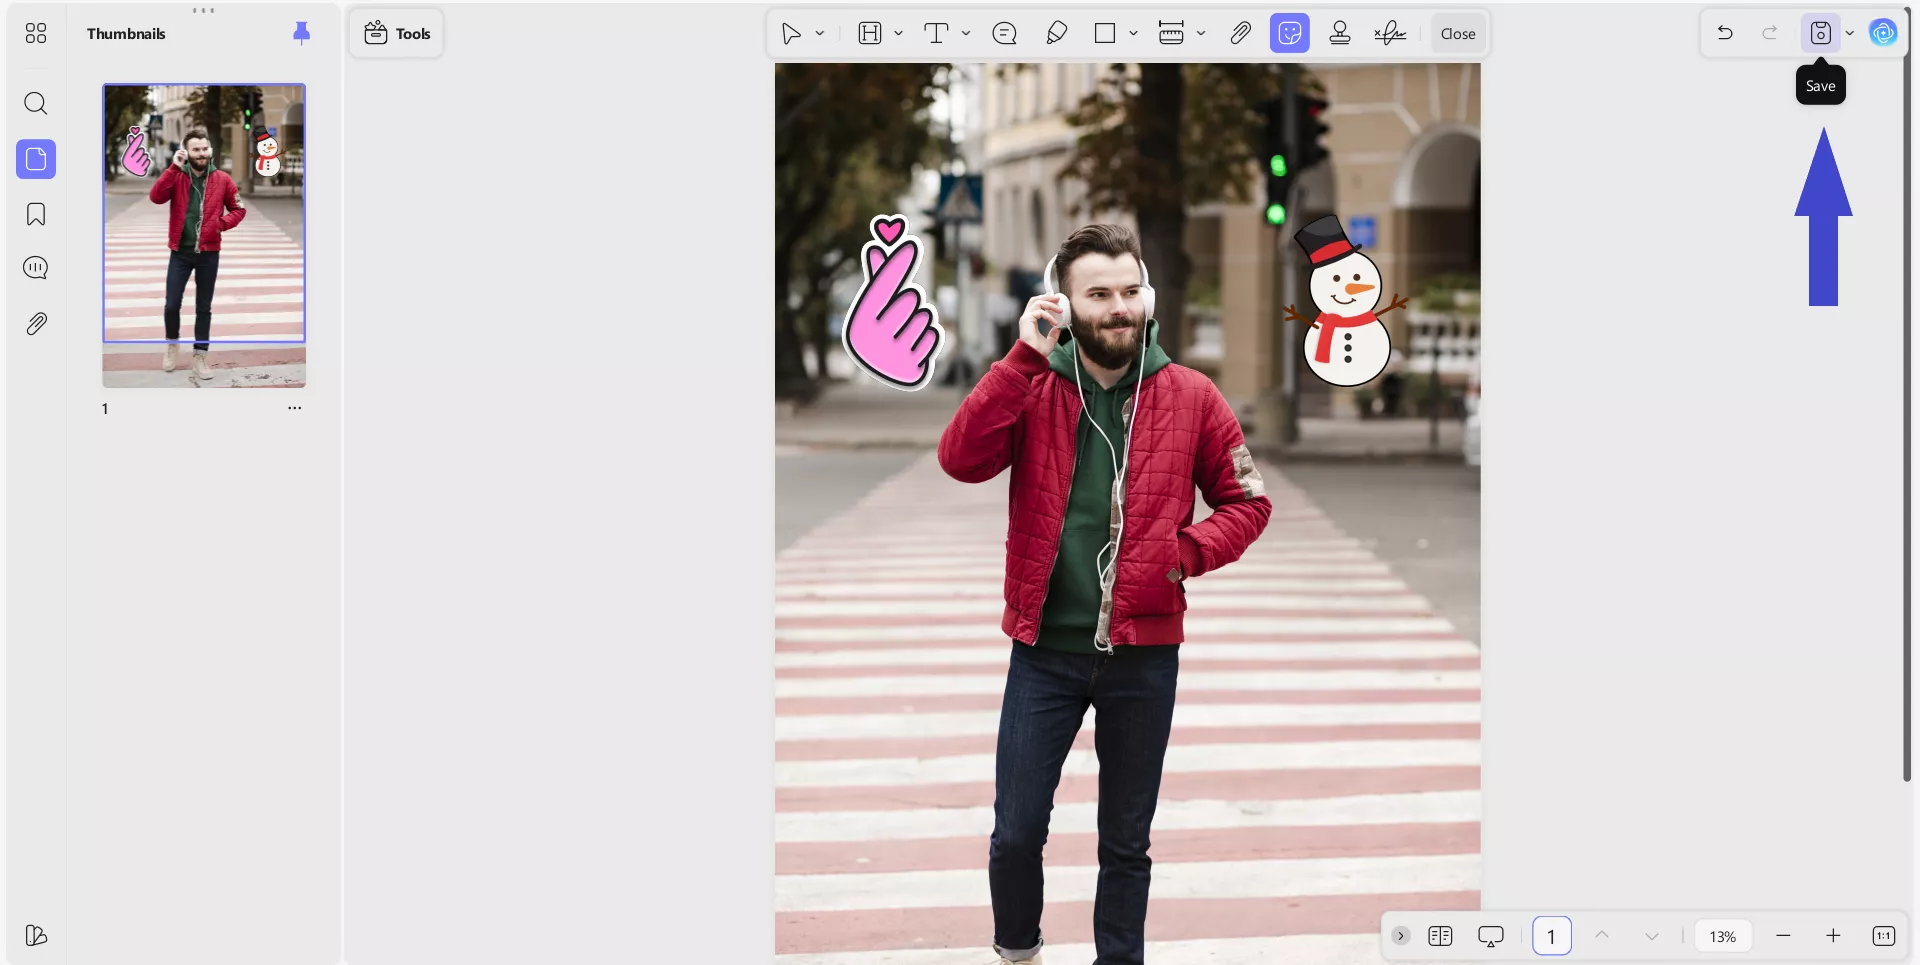Toggle the pin on Thumbnails panel
Screen dimensions: 1920x965
coord(301,34)
